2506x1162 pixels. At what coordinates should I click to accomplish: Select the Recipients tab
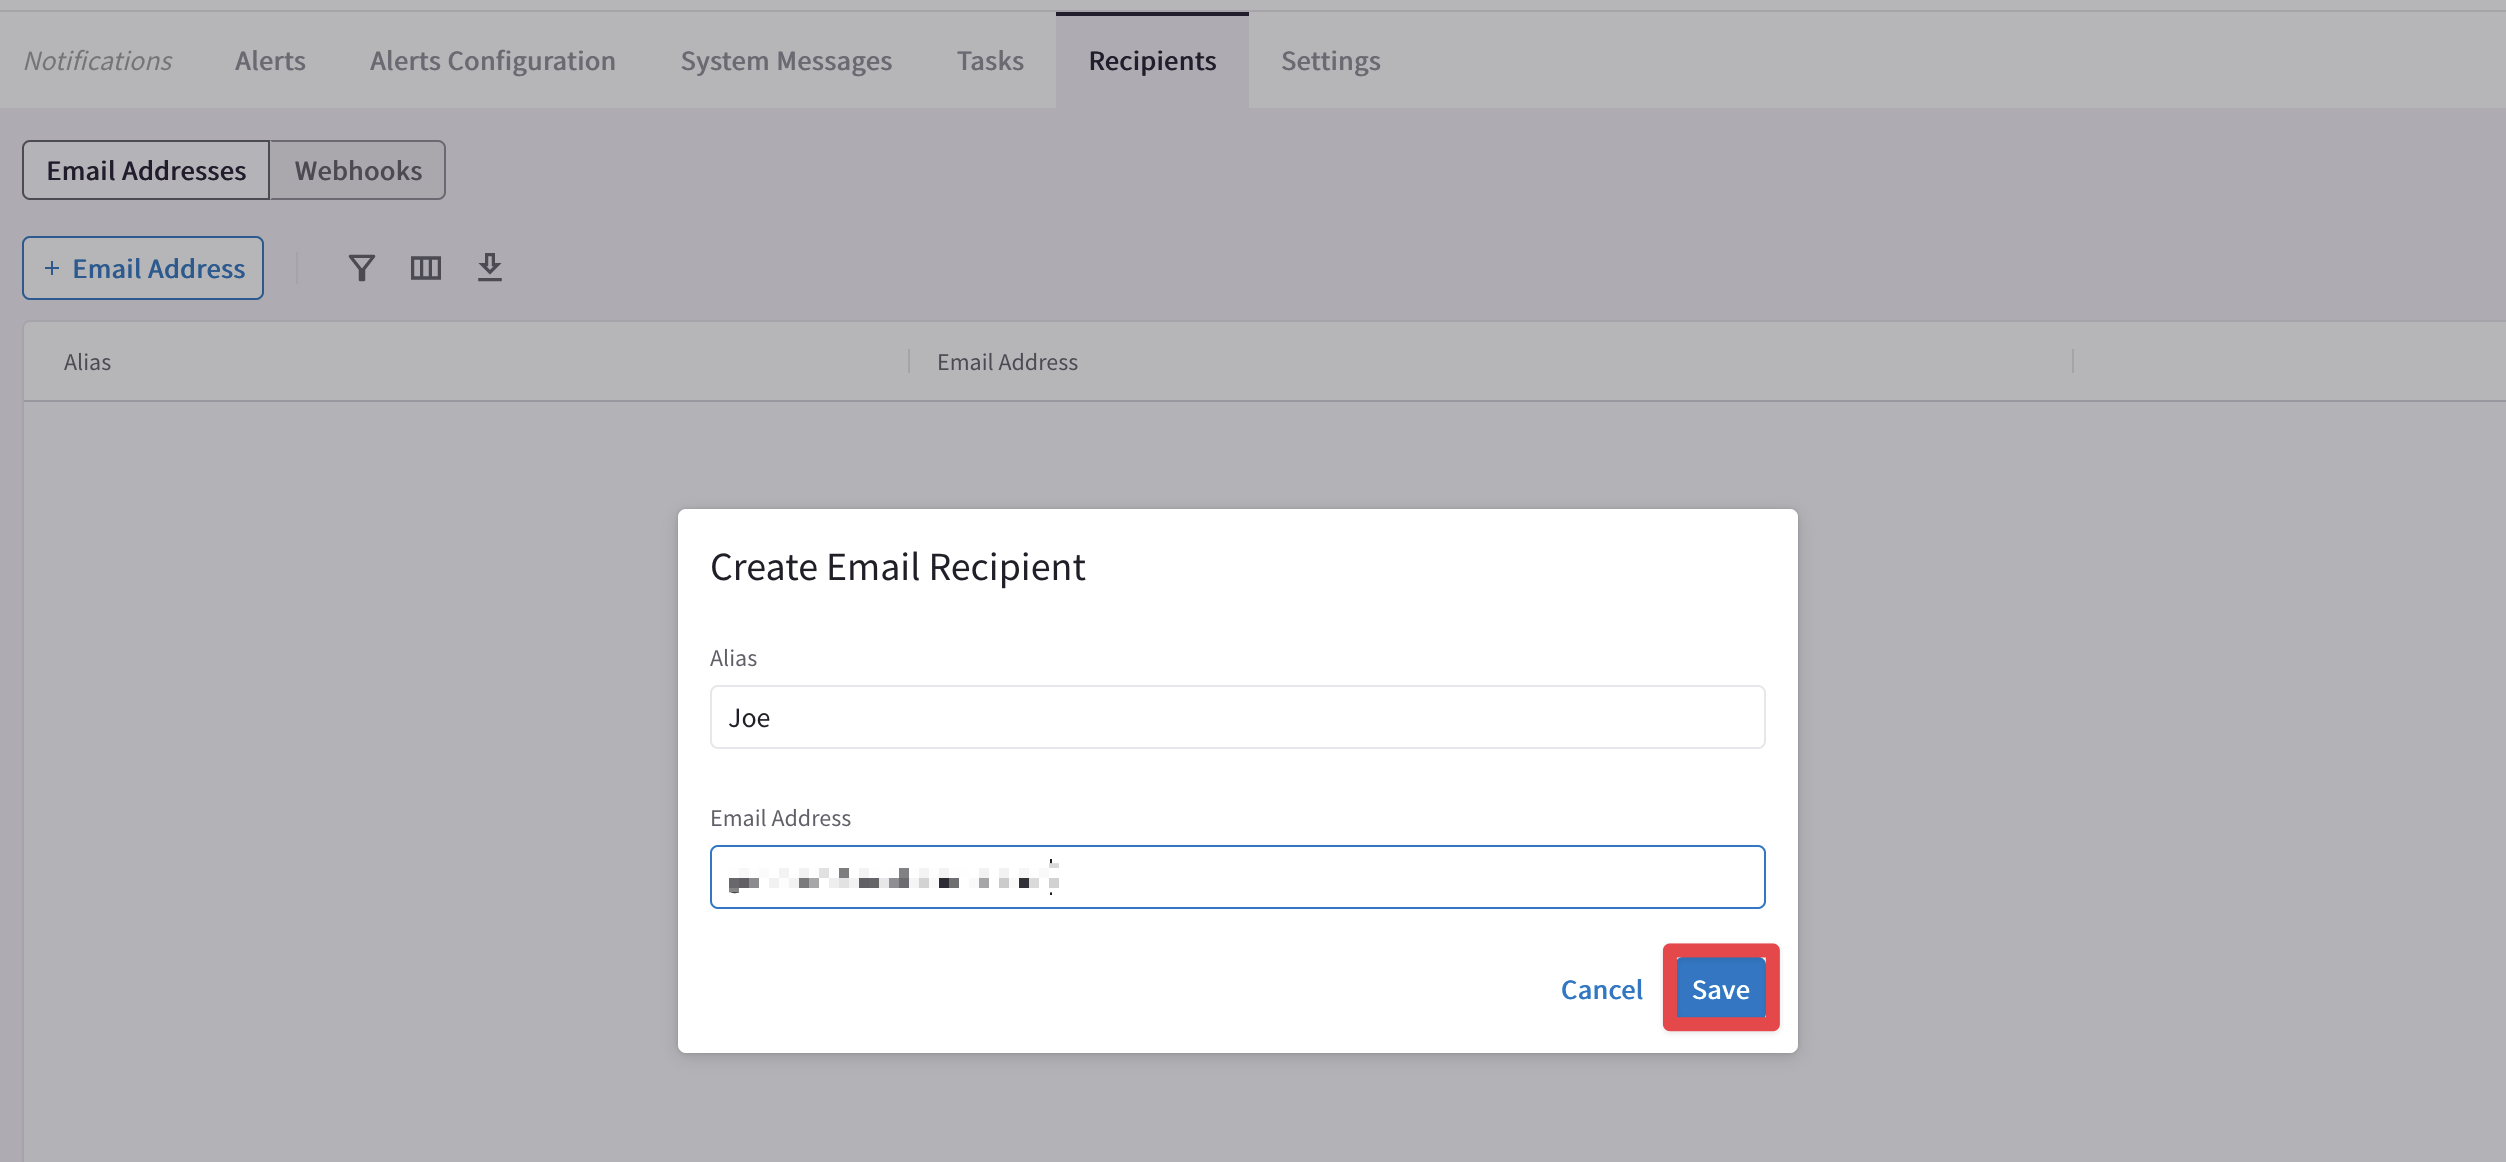[x=1152, y=61]
